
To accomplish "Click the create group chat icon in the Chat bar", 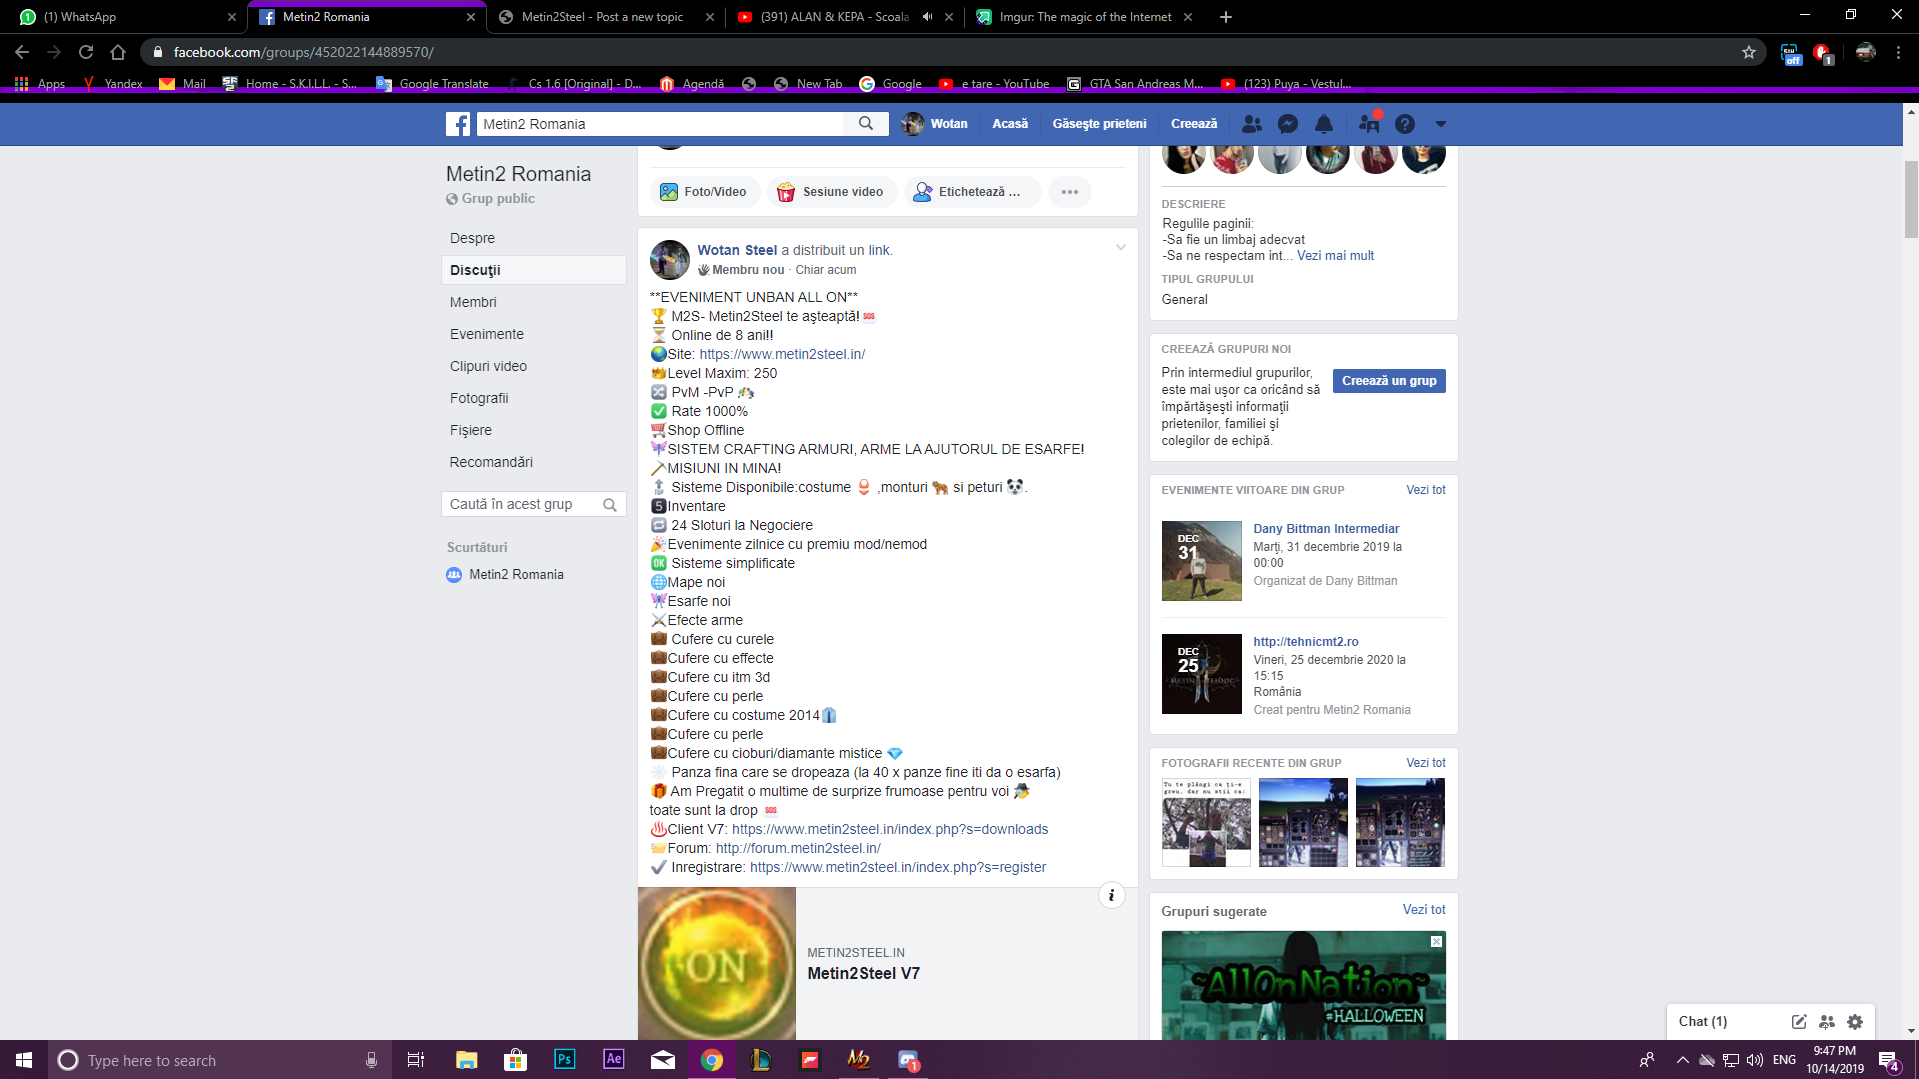I will (1827, 1022).
